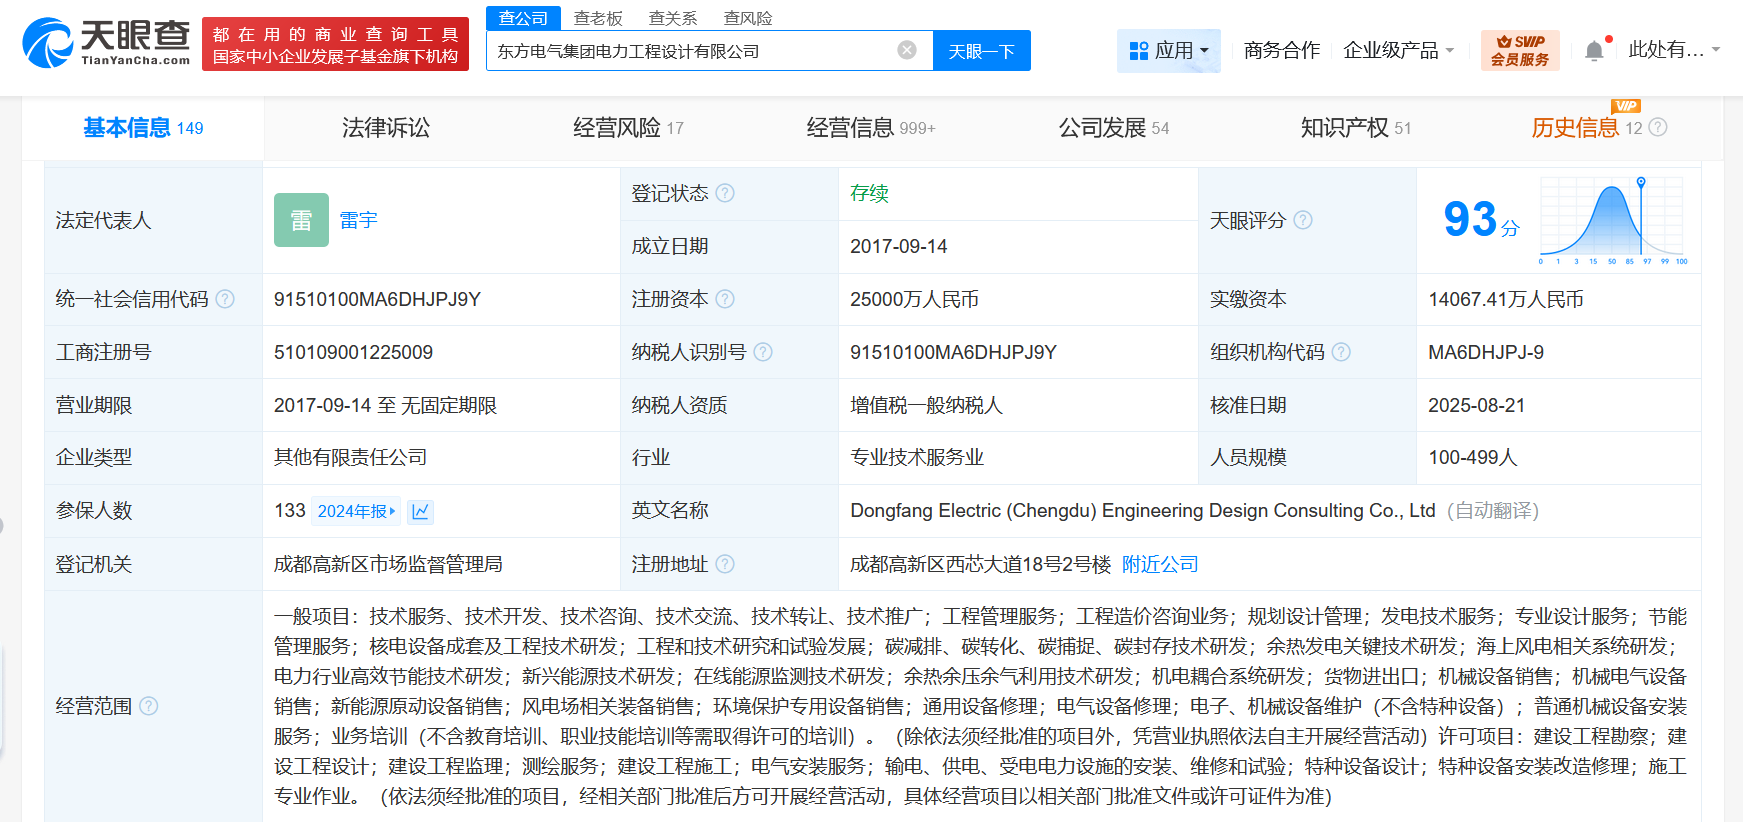Open the insured headcount trend chart icon
Viewport: 1743px width, 822px height.
click(x=421, y=512)
